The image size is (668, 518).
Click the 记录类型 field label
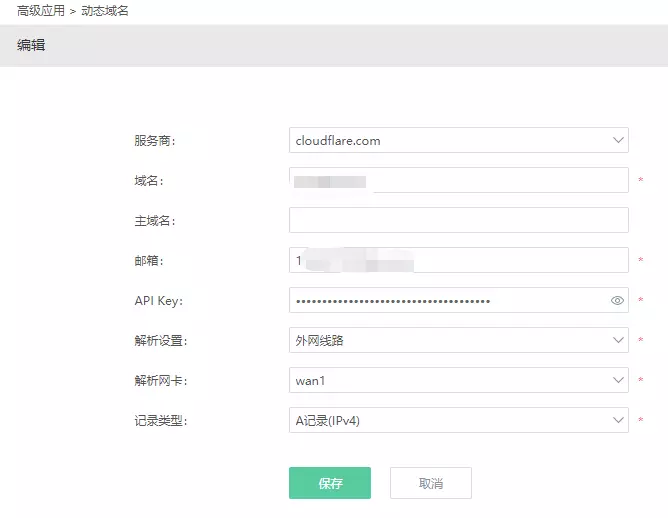tap(160, 420)
